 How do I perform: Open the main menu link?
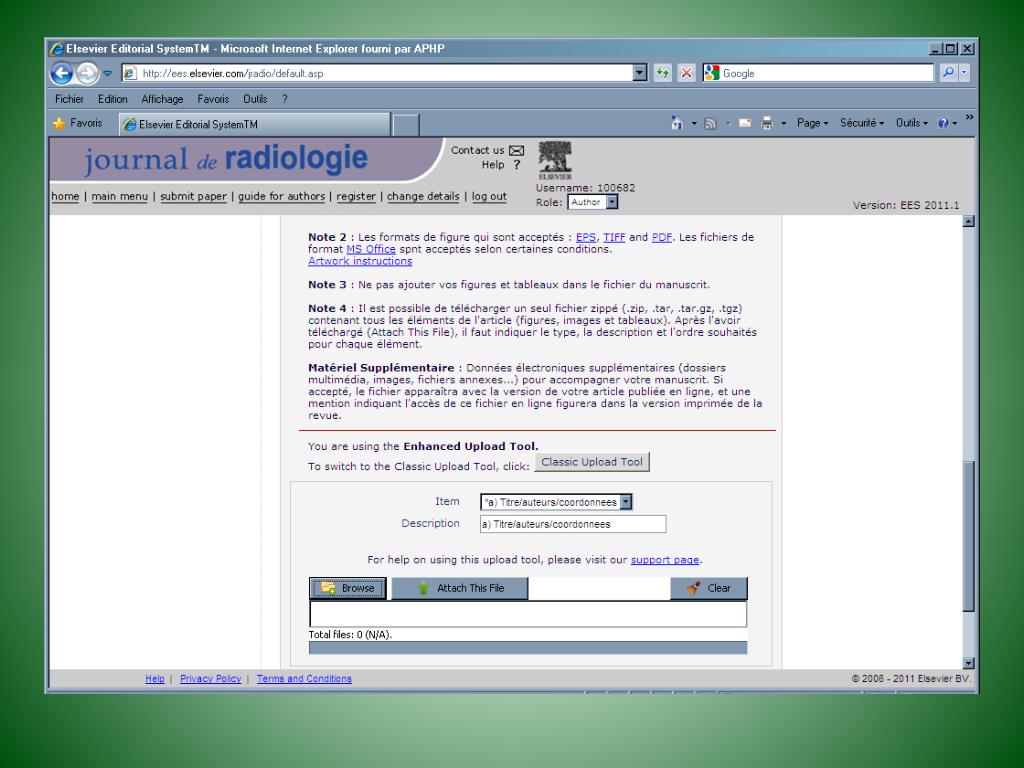click(x=120, y=196)
